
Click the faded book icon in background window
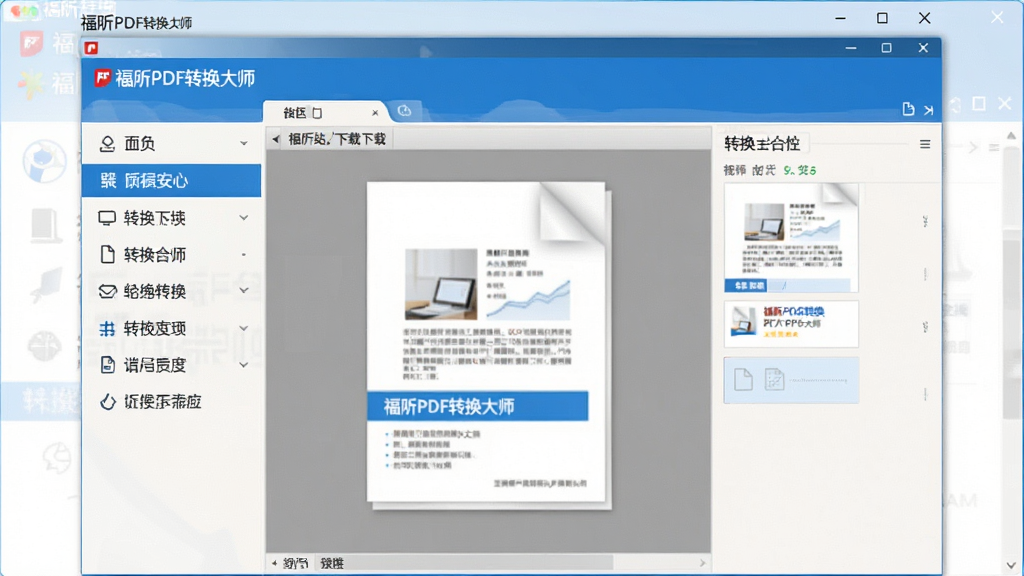46,225
